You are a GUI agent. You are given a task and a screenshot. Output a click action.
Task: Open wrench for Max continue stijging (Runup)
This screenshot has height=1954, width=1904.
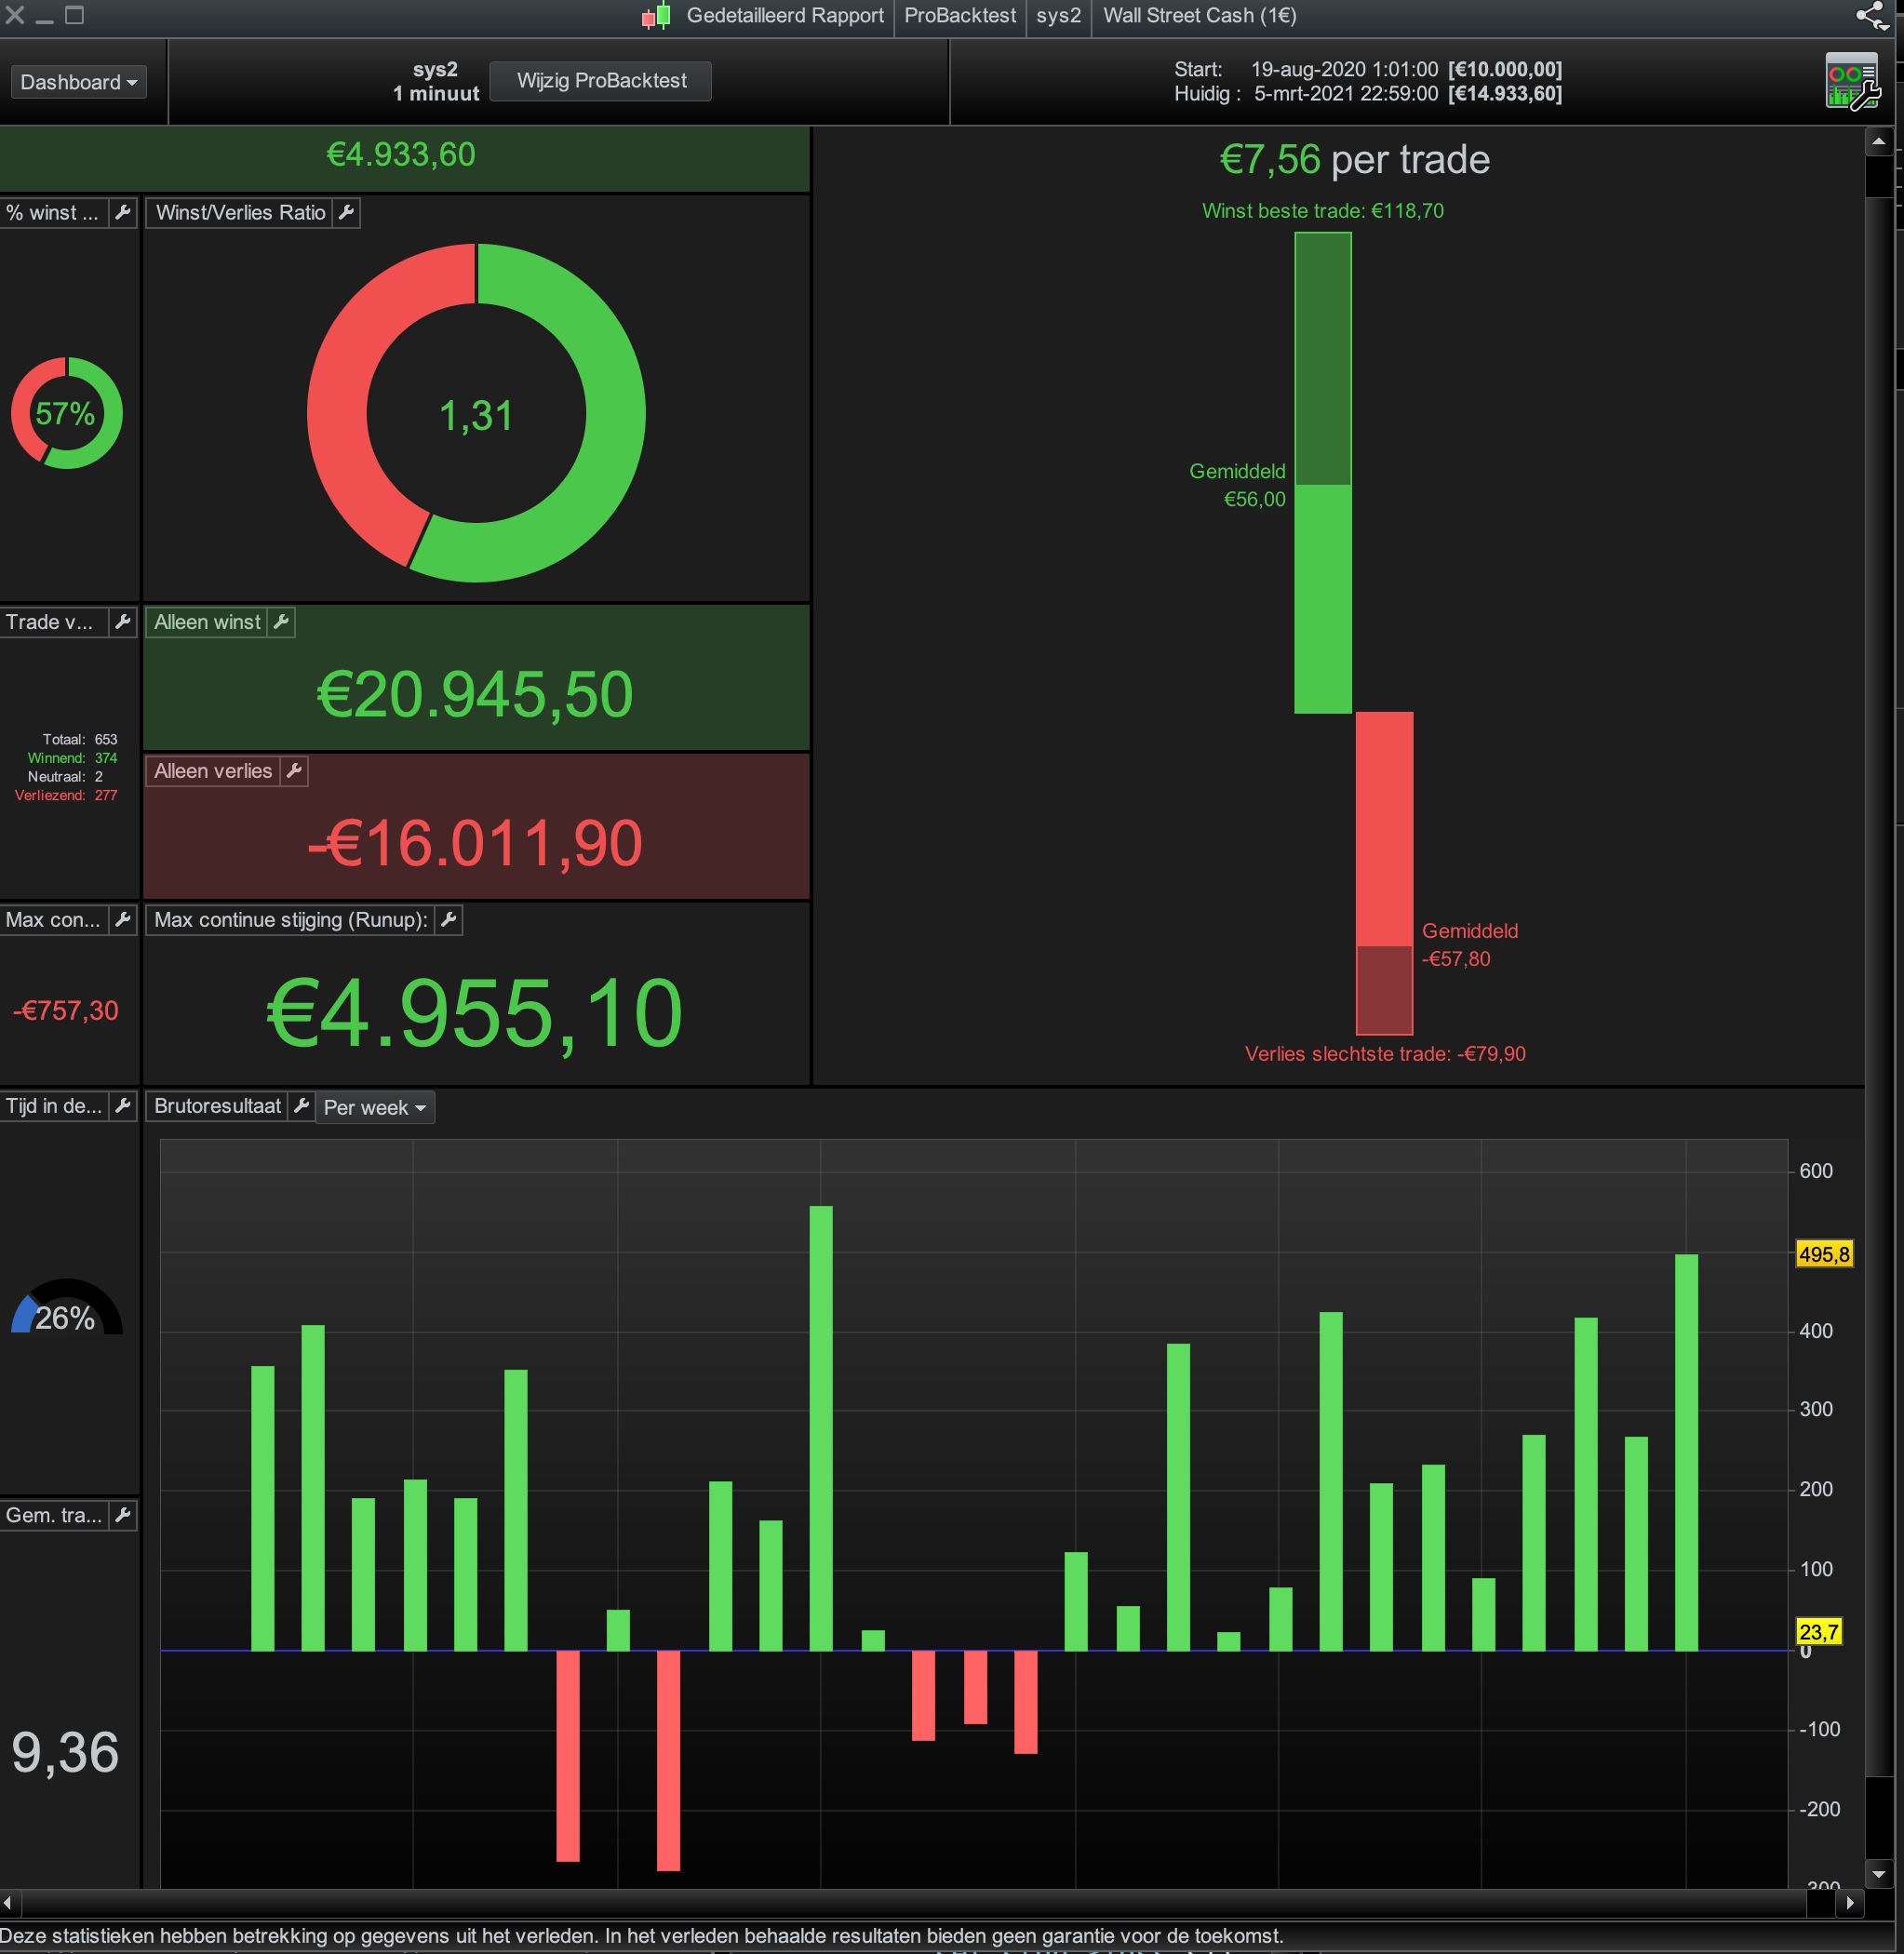click(x=449, y=920)
